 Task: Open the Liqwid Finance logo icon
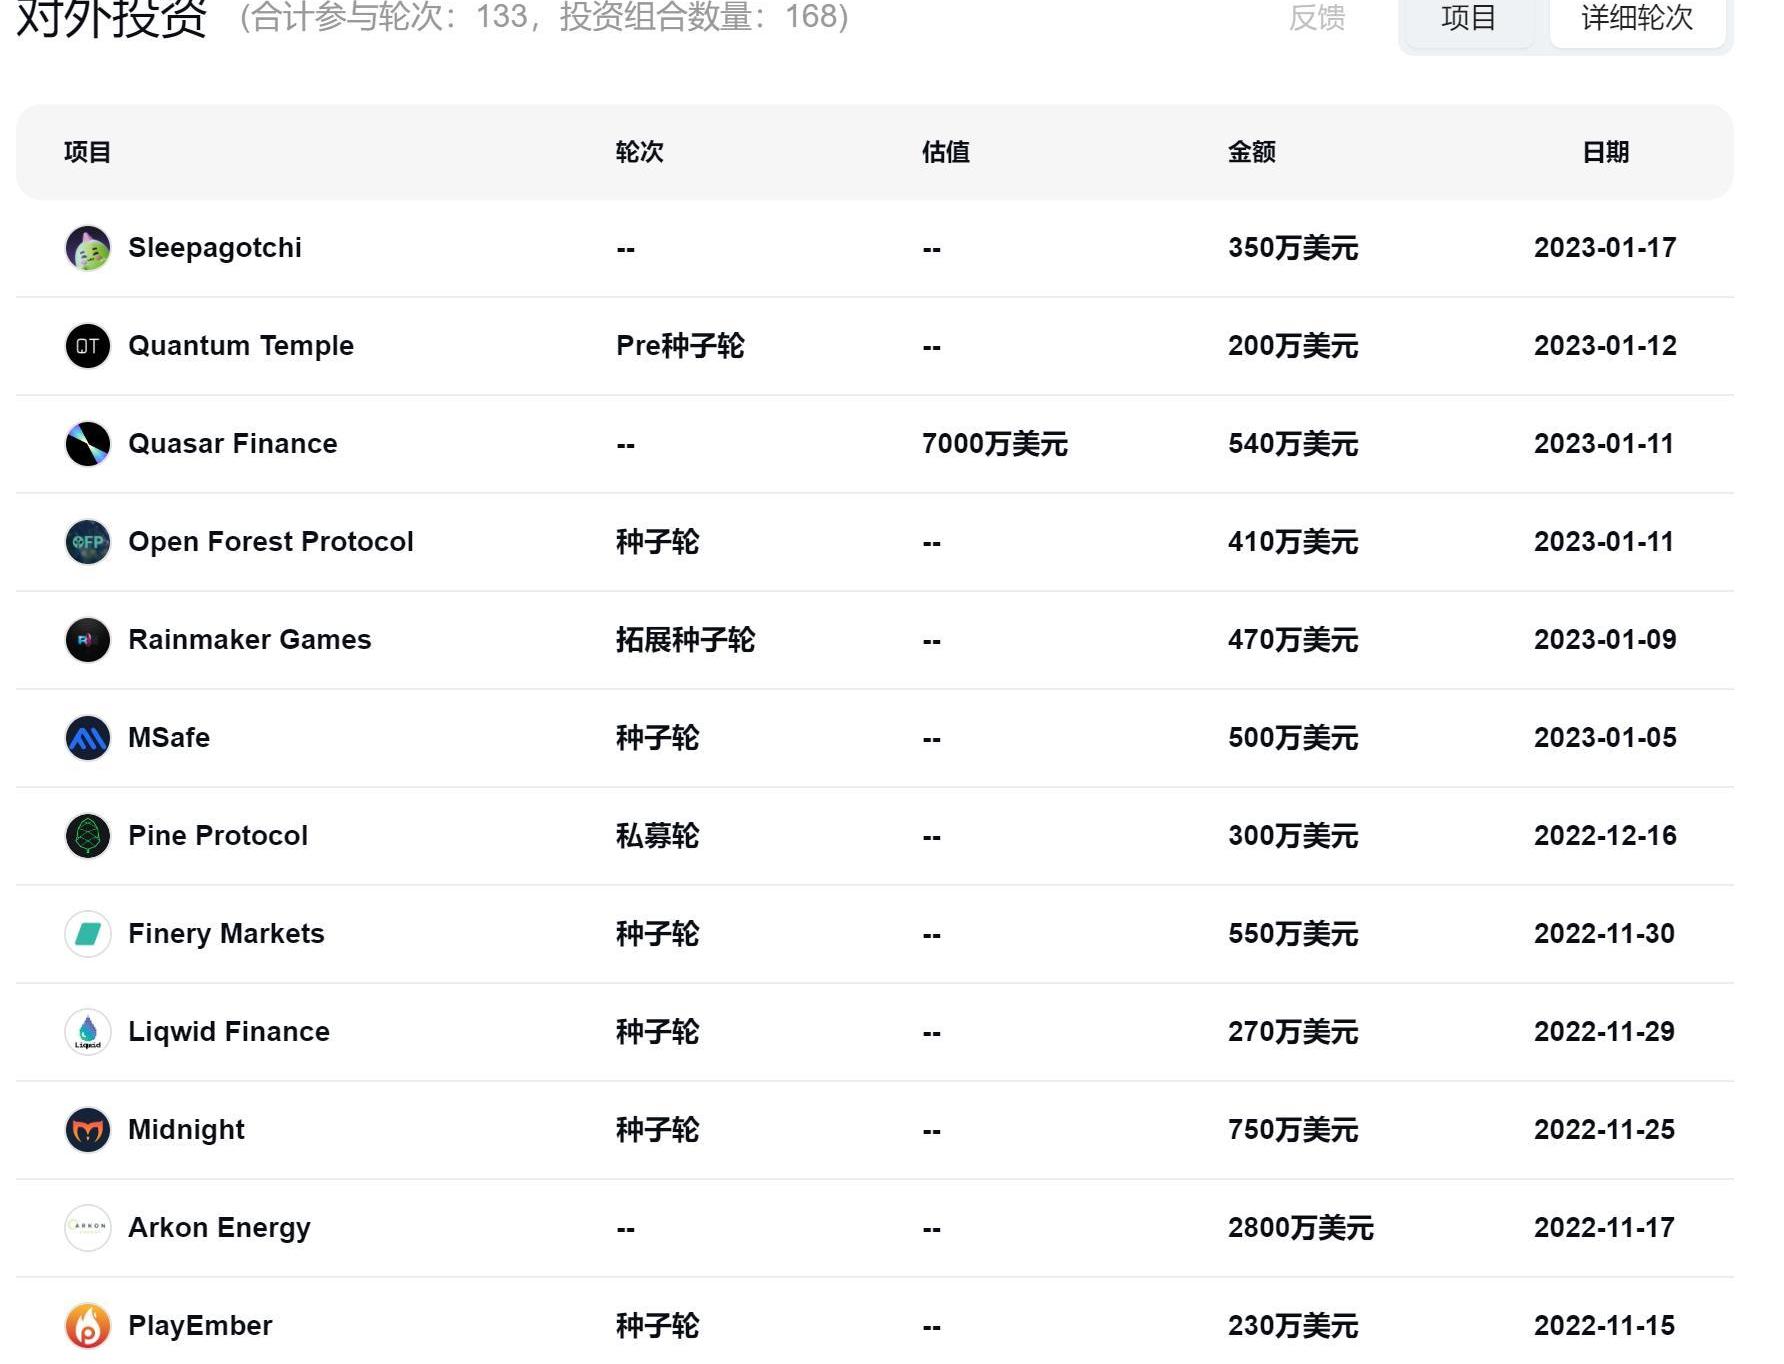[x=88, y=1032]
